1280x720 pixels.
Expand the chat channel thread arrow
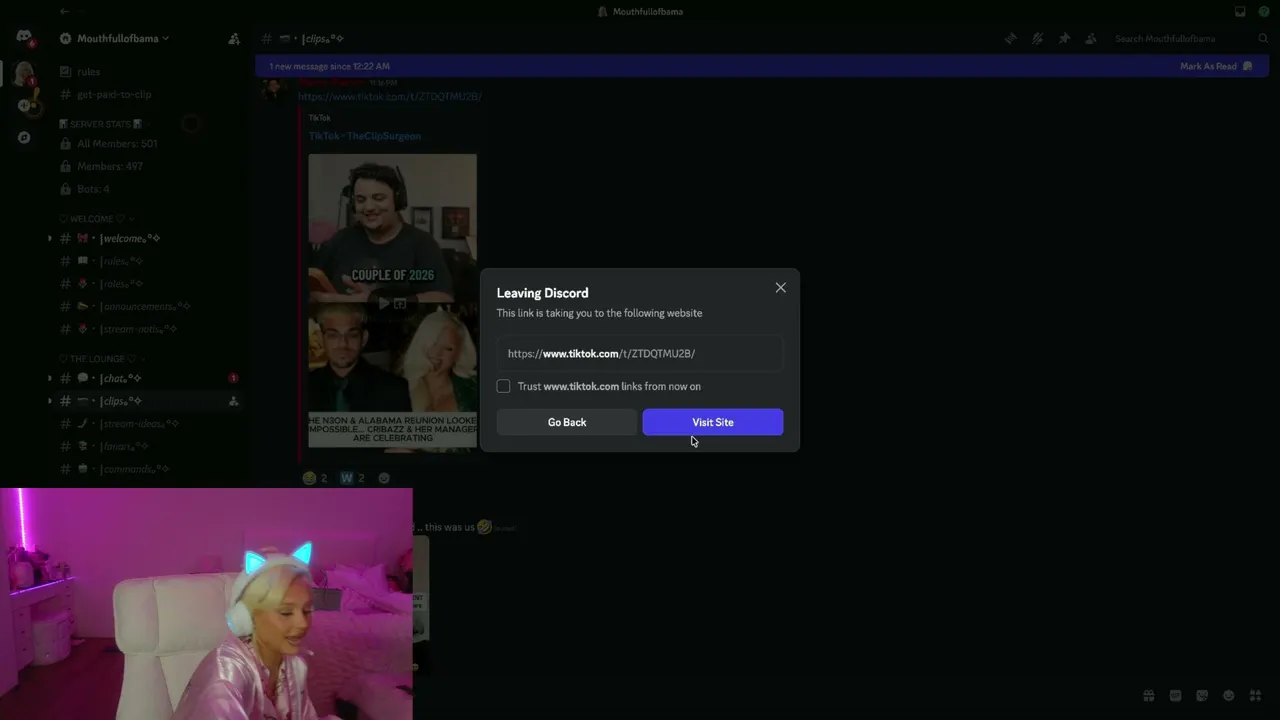pos(50,378)
